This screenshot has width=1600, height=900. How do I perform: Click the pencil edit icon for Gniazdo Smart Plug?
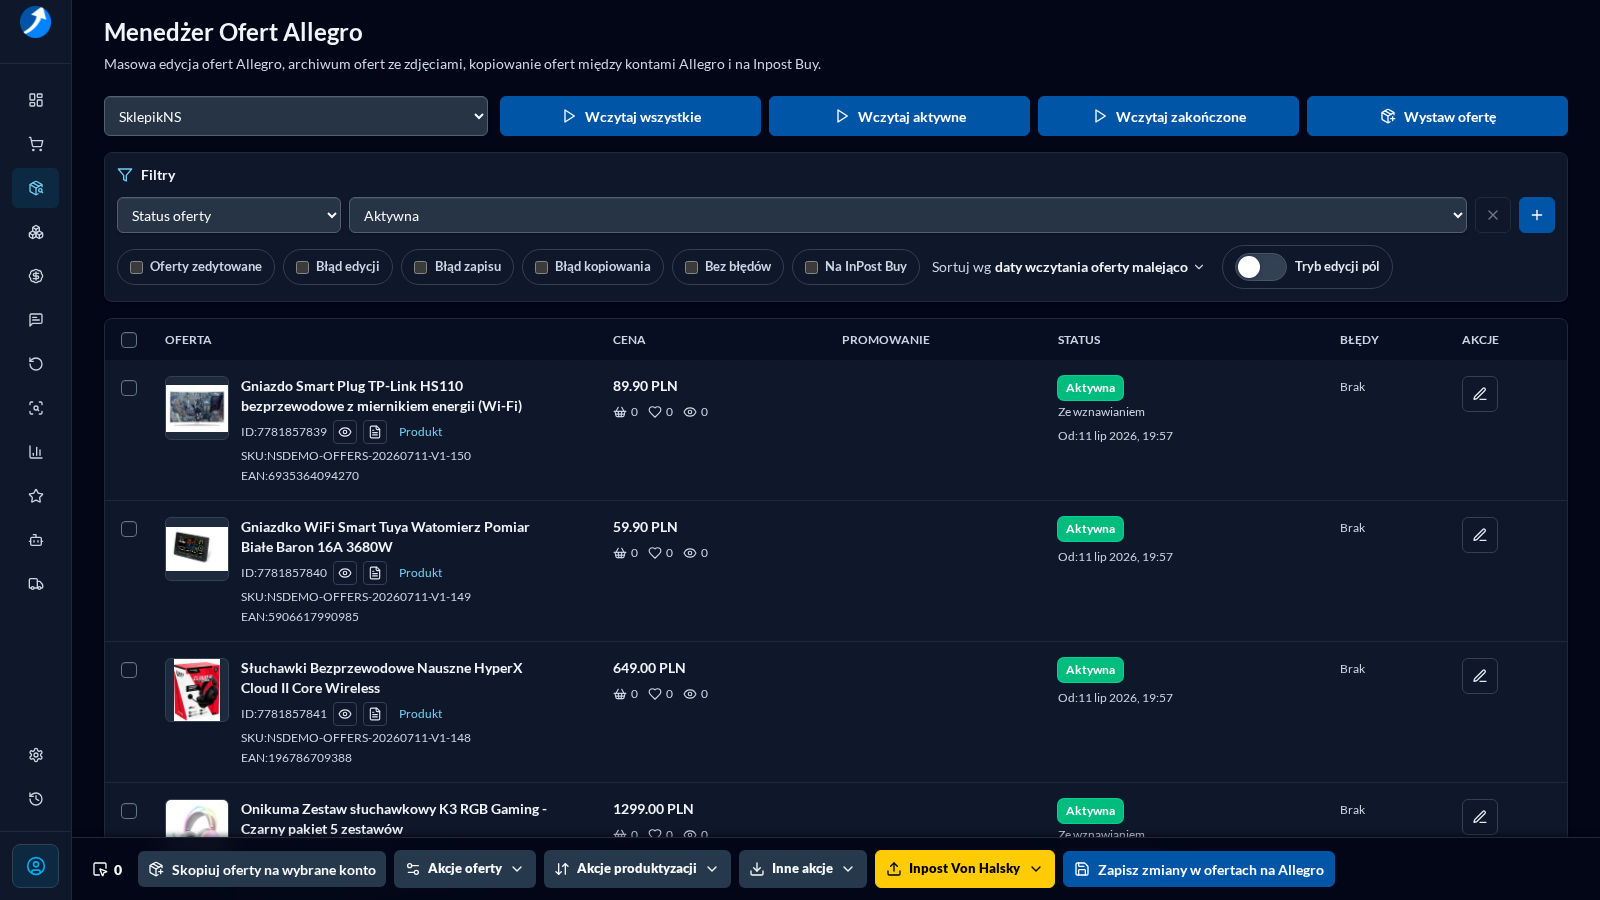[1480, 394]
